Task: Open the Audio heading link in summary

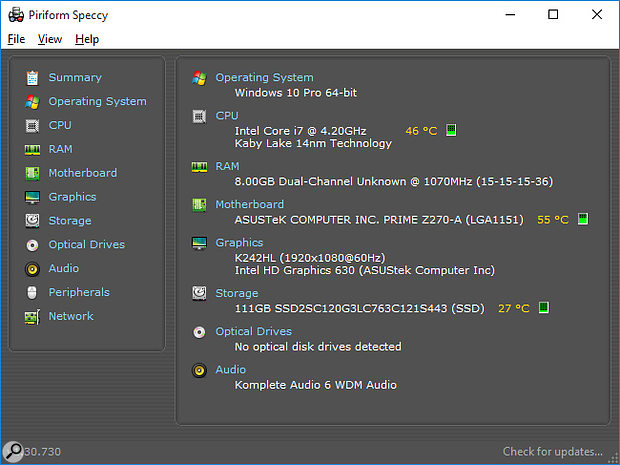Action: 231,369
